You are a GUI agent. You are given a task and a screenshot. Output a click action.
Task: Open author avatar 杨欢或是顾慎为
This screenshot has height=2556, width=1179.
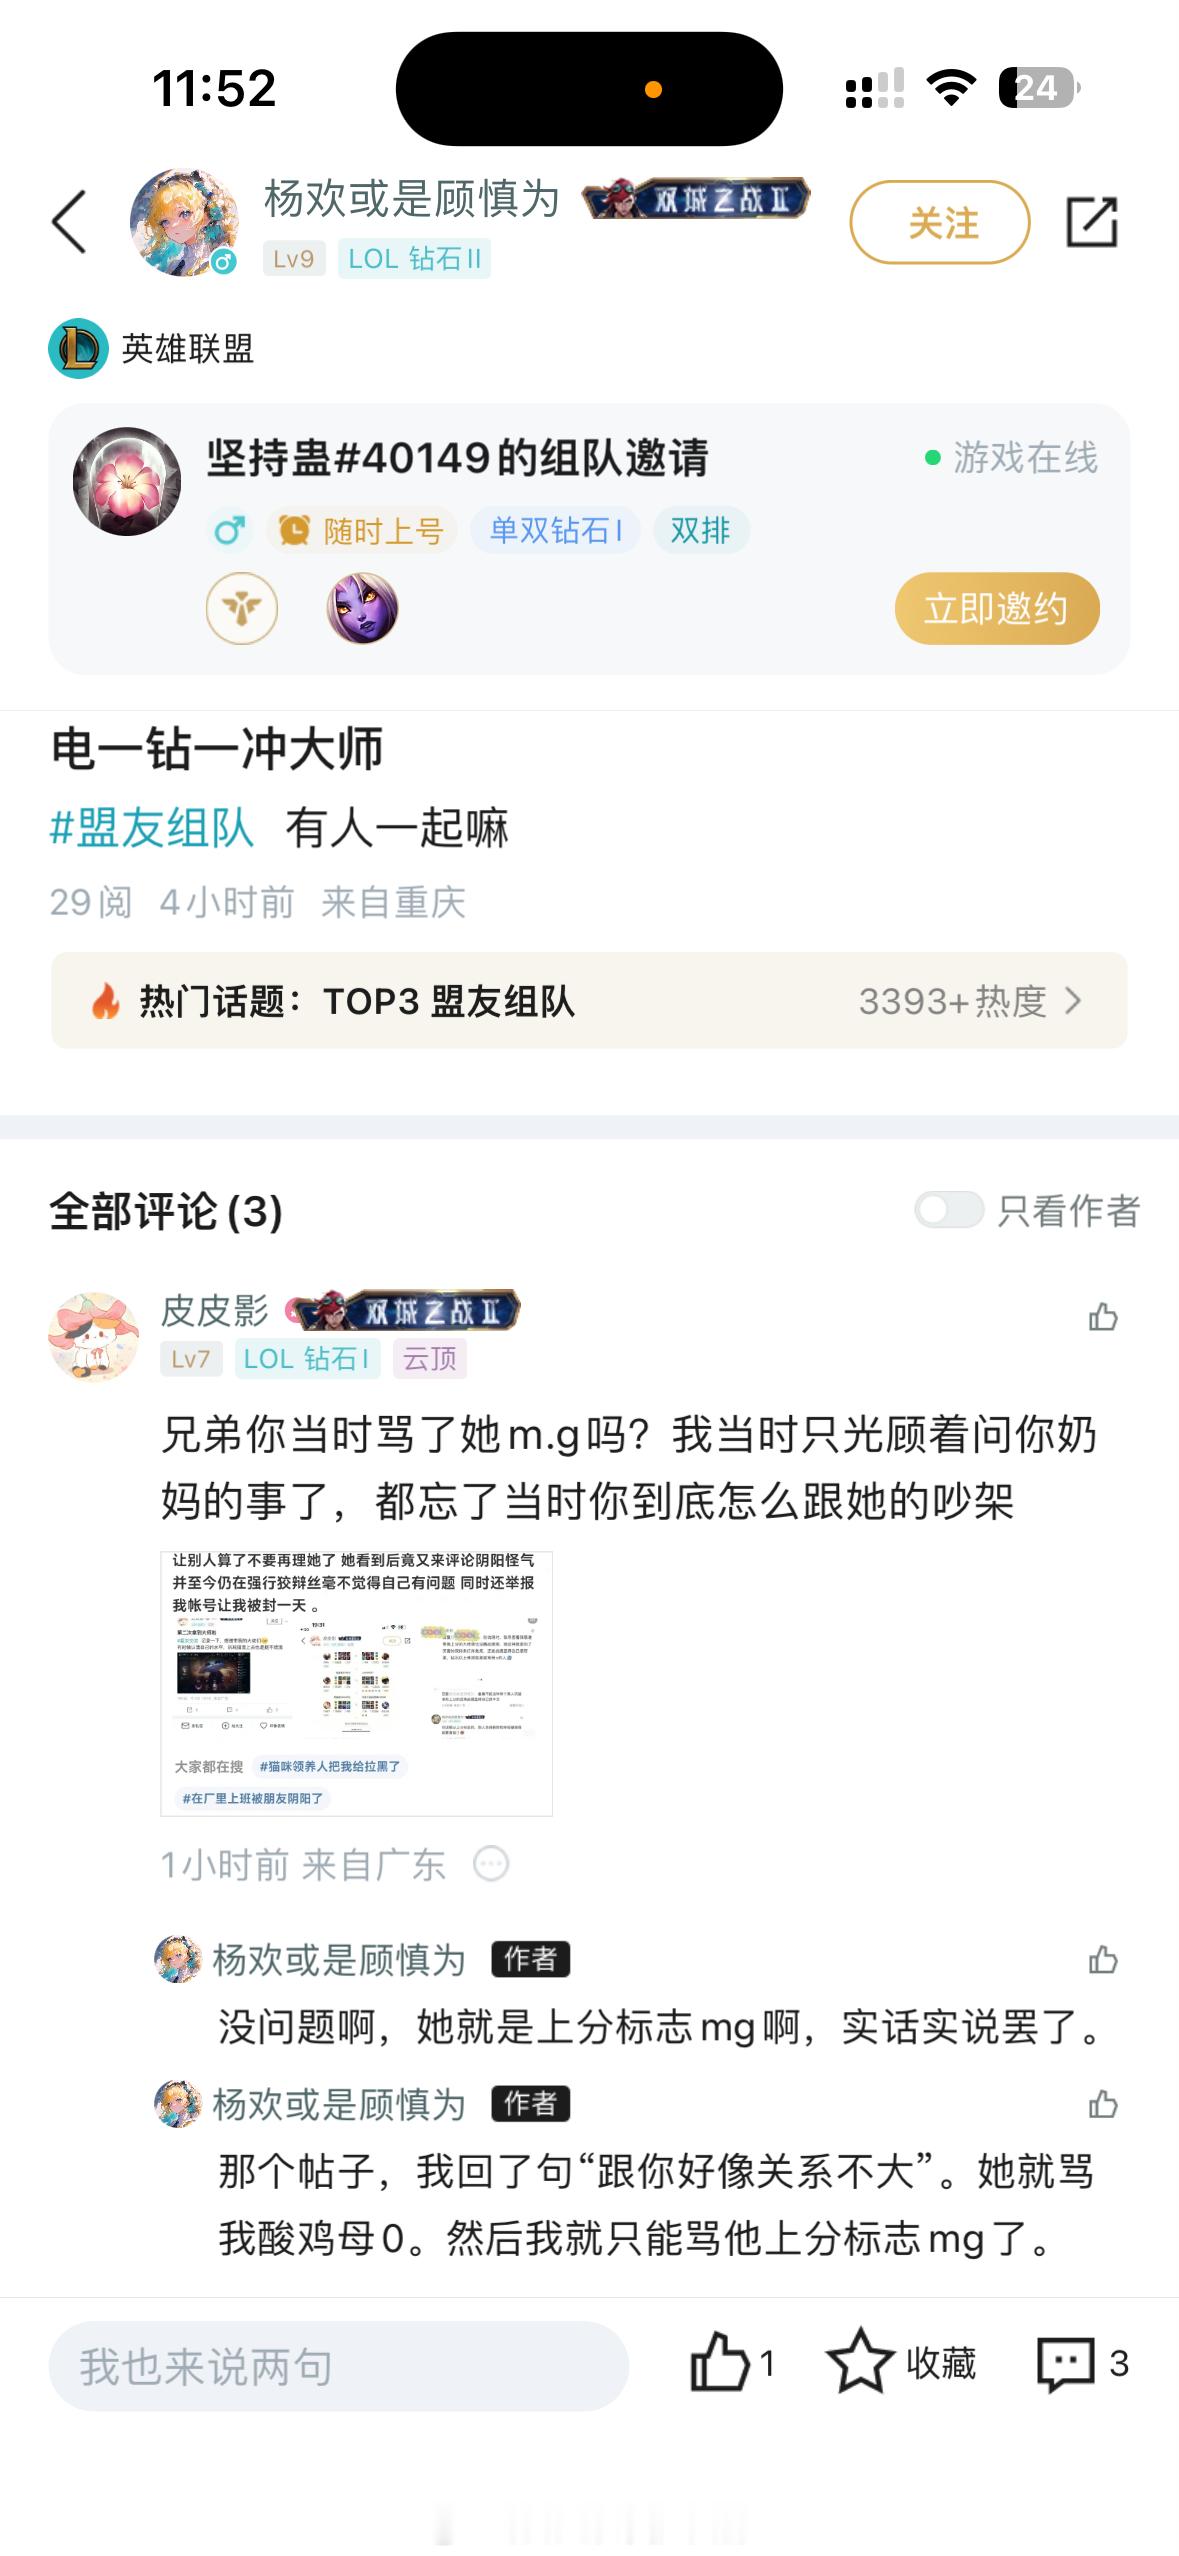point(184,222)
